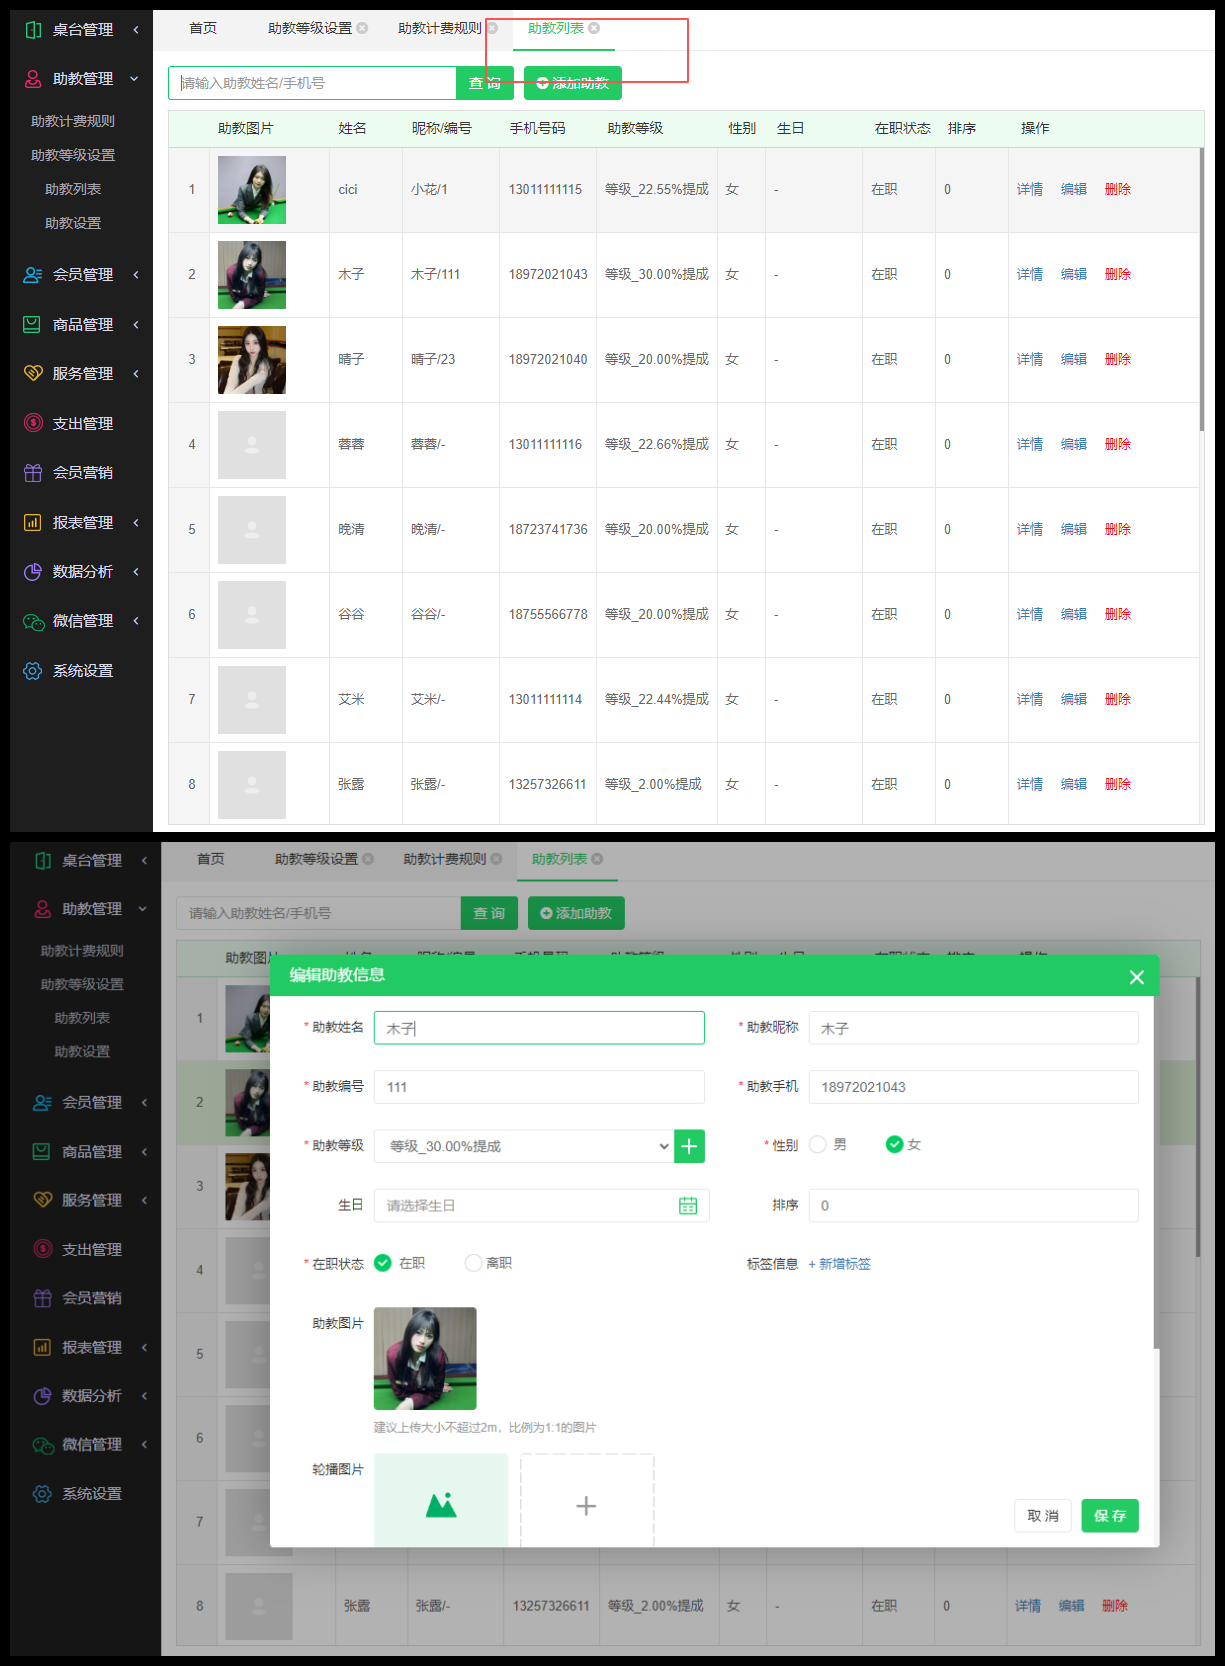The width and height of the screenshot is (1225, 1666).
Task: Open the 助教等级 dropdown in the dialog
Action: pyautogui.click(x=524, y=1146)
